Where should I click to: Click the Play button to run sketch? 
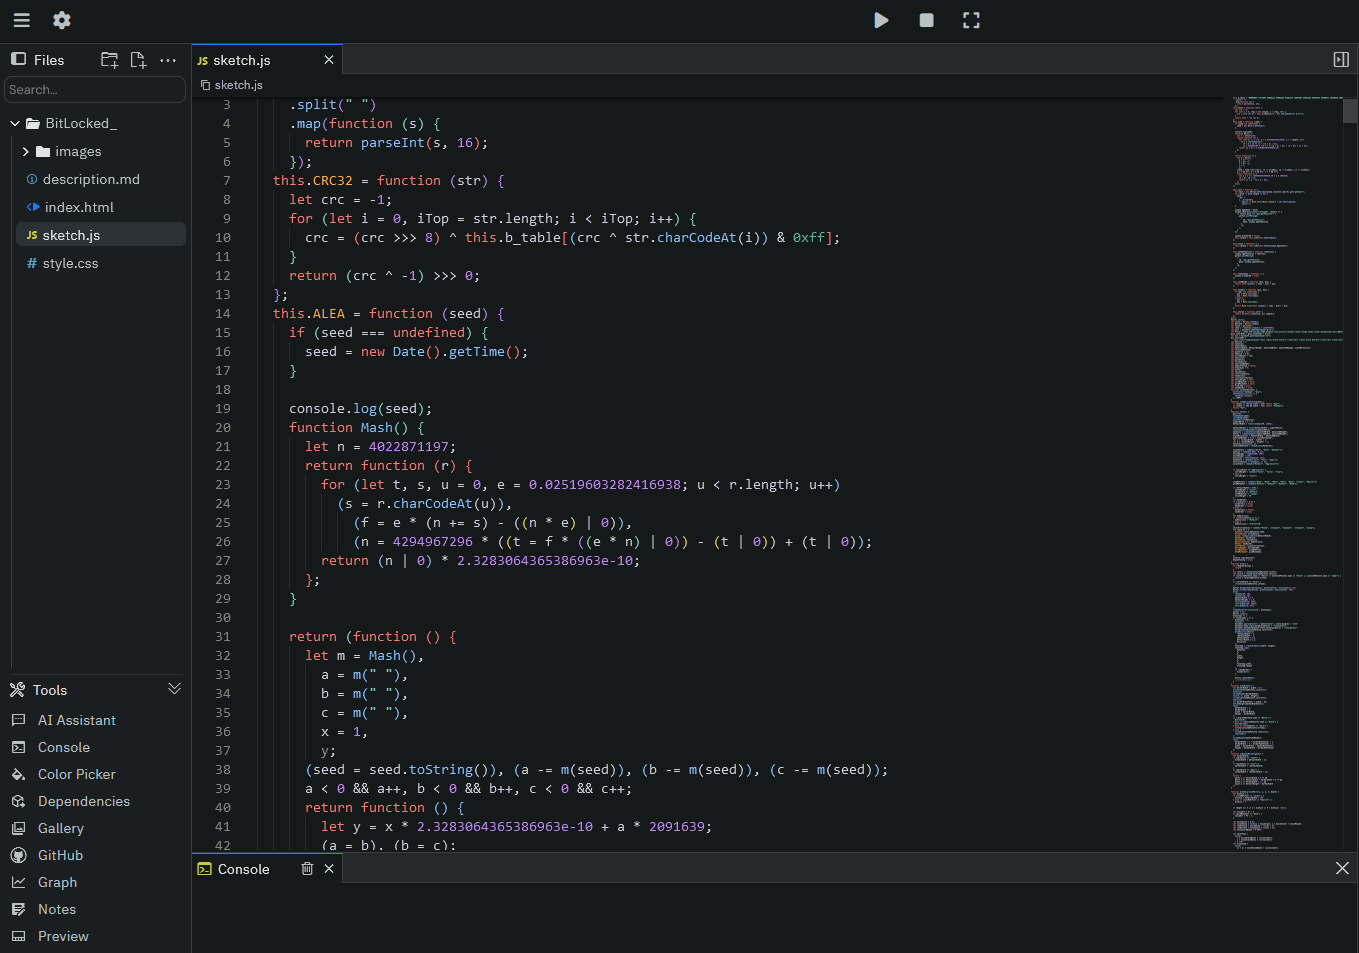pos(881,20)
